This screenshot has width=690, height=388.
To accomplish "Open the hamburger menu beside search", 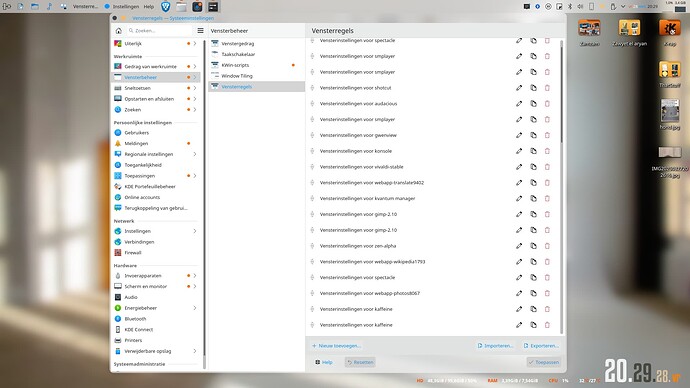I will [x=200, y=31].
